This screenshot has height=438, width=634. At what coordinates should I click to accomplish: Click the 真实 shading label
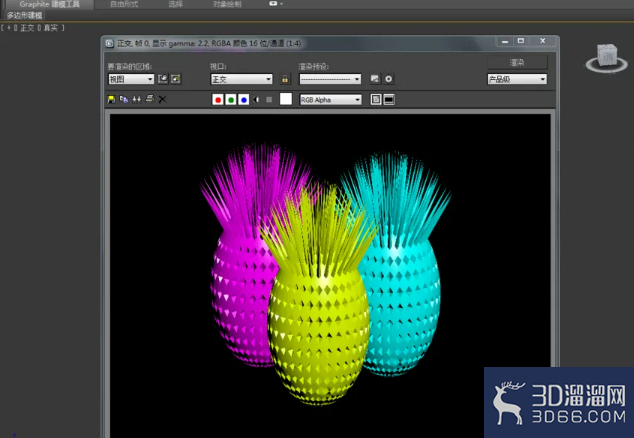pos(51,28)
